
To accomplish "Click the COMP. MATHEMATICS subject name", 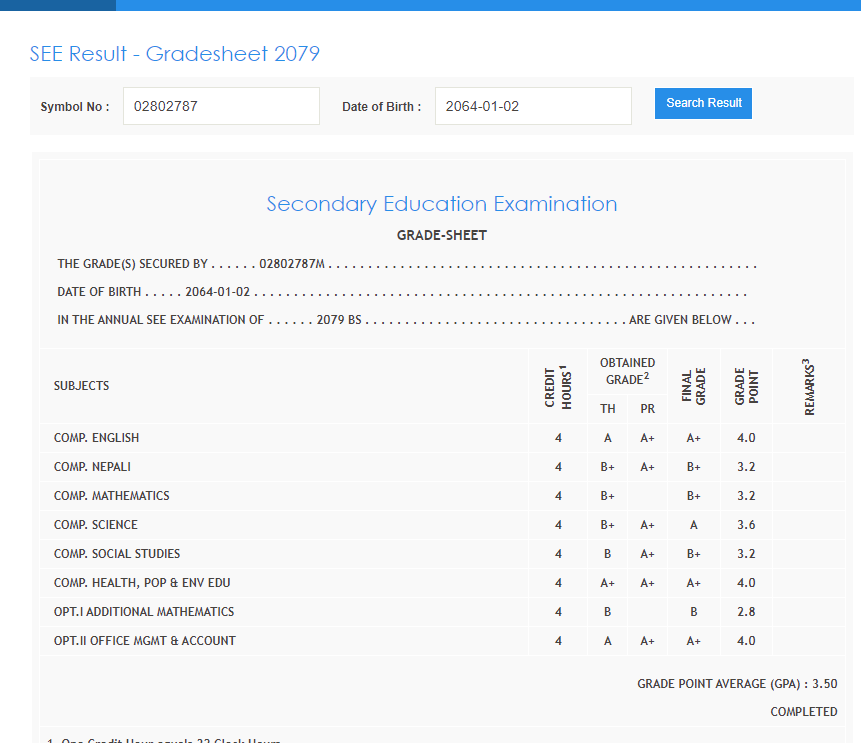I will 112,496.
